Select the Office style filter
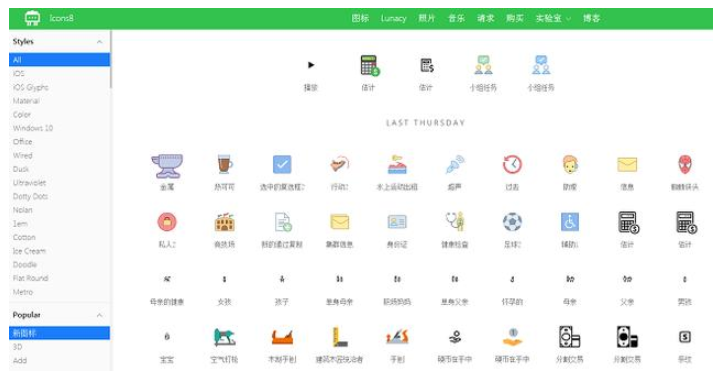This screenshot has height=388, width=721. [x=23, y=142]
